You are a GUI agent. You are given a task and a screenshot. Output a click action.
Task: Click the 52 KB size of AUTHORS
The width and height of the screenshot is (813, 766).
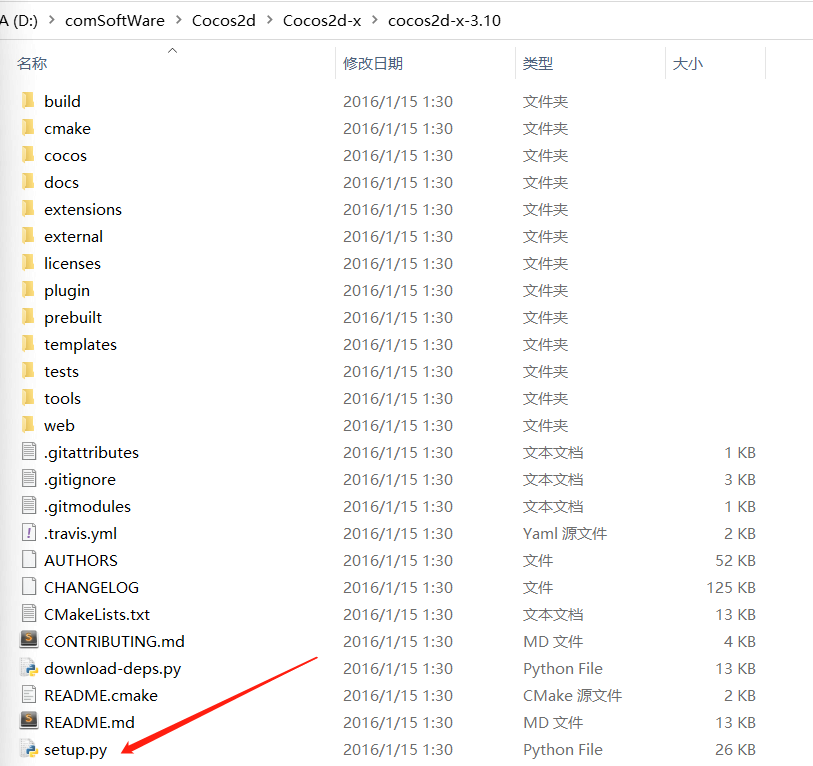[x=735, y=561]
